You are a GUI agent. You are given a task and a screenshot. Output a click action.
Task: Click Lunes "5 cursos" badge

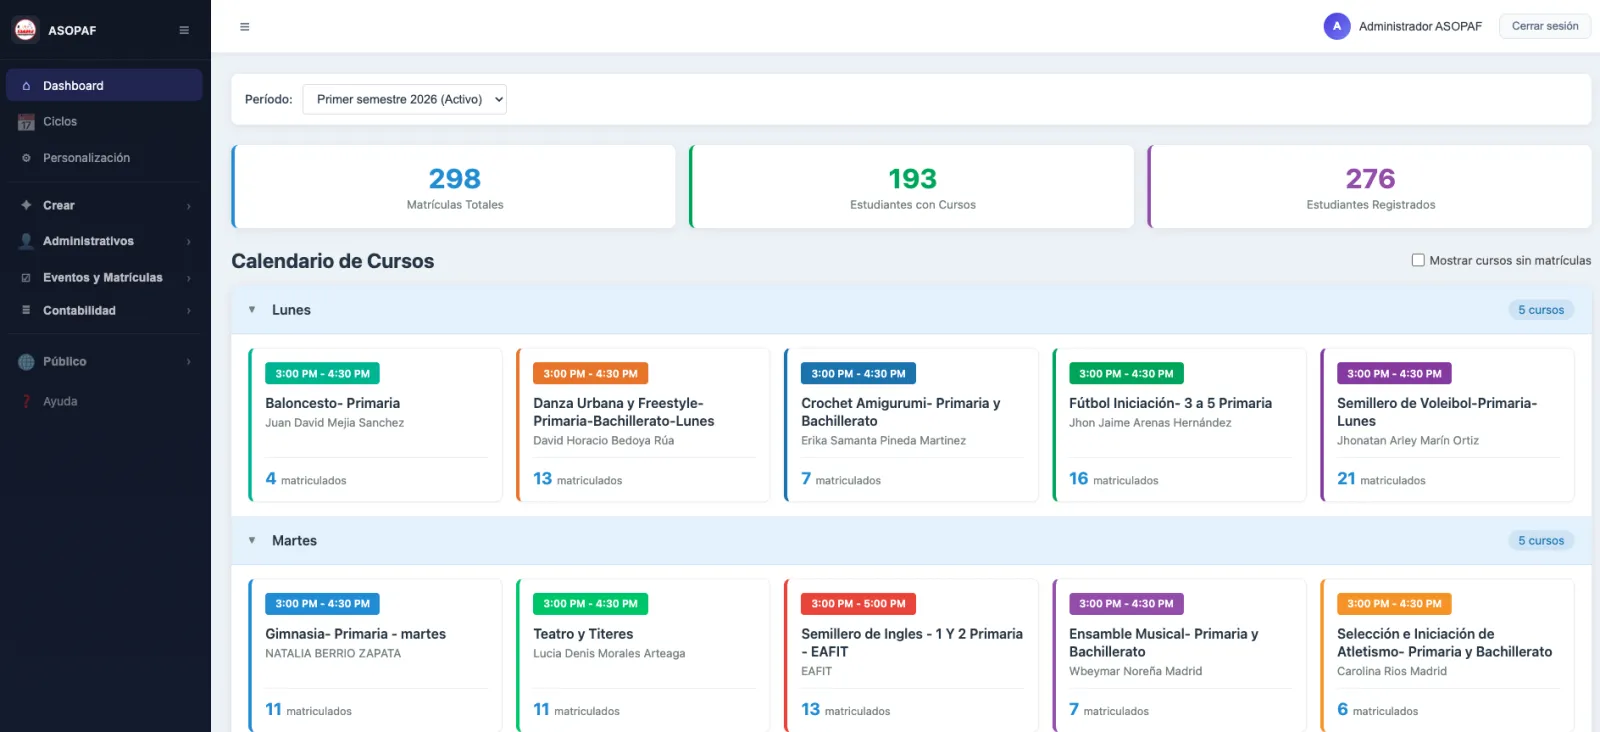[x=1541, y=310]
